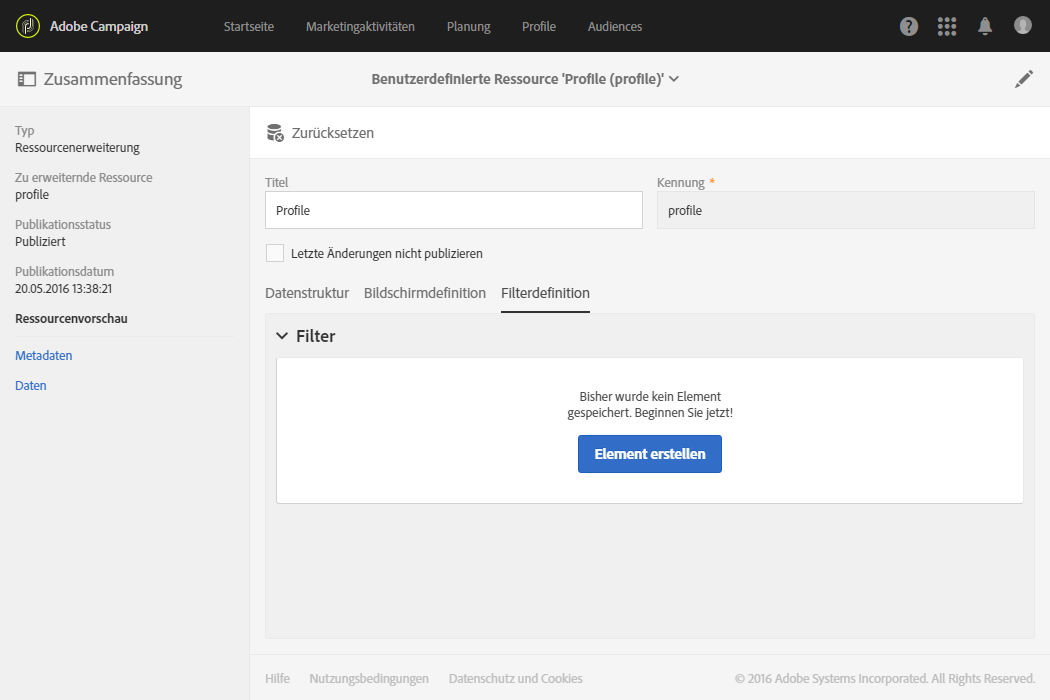Open the help question mark icon
This screenshot has height=700, width=1050.
point(909,27)
